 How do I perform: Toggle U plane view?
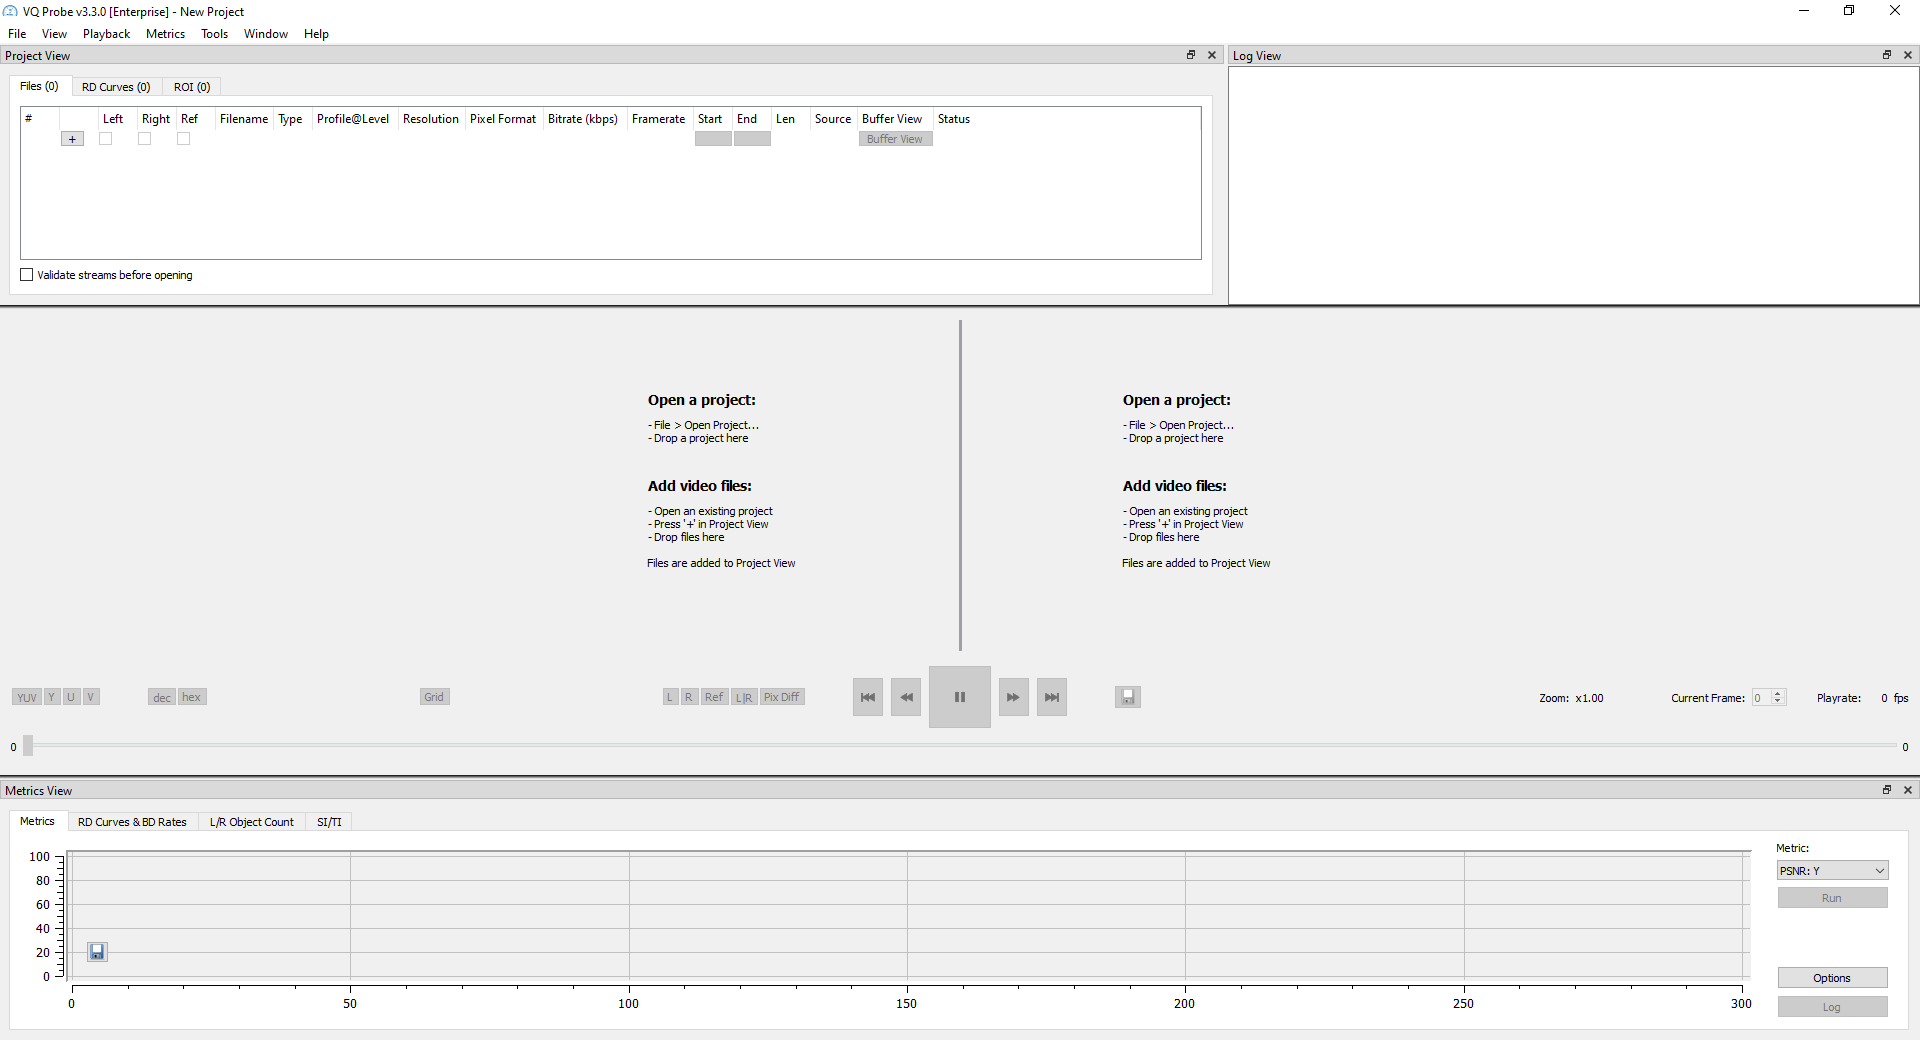click(71, 697)
